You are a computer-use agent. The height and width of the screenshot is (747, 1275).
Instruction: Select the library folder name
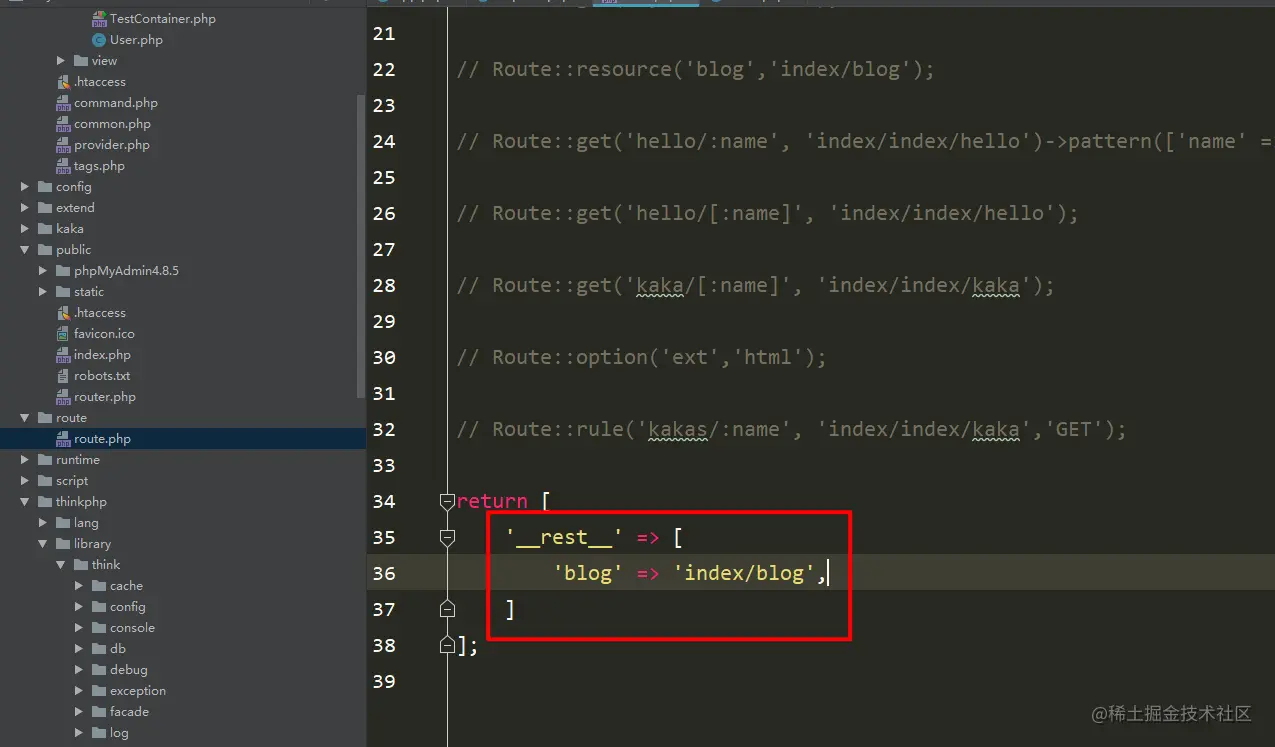tap(92, 544)
